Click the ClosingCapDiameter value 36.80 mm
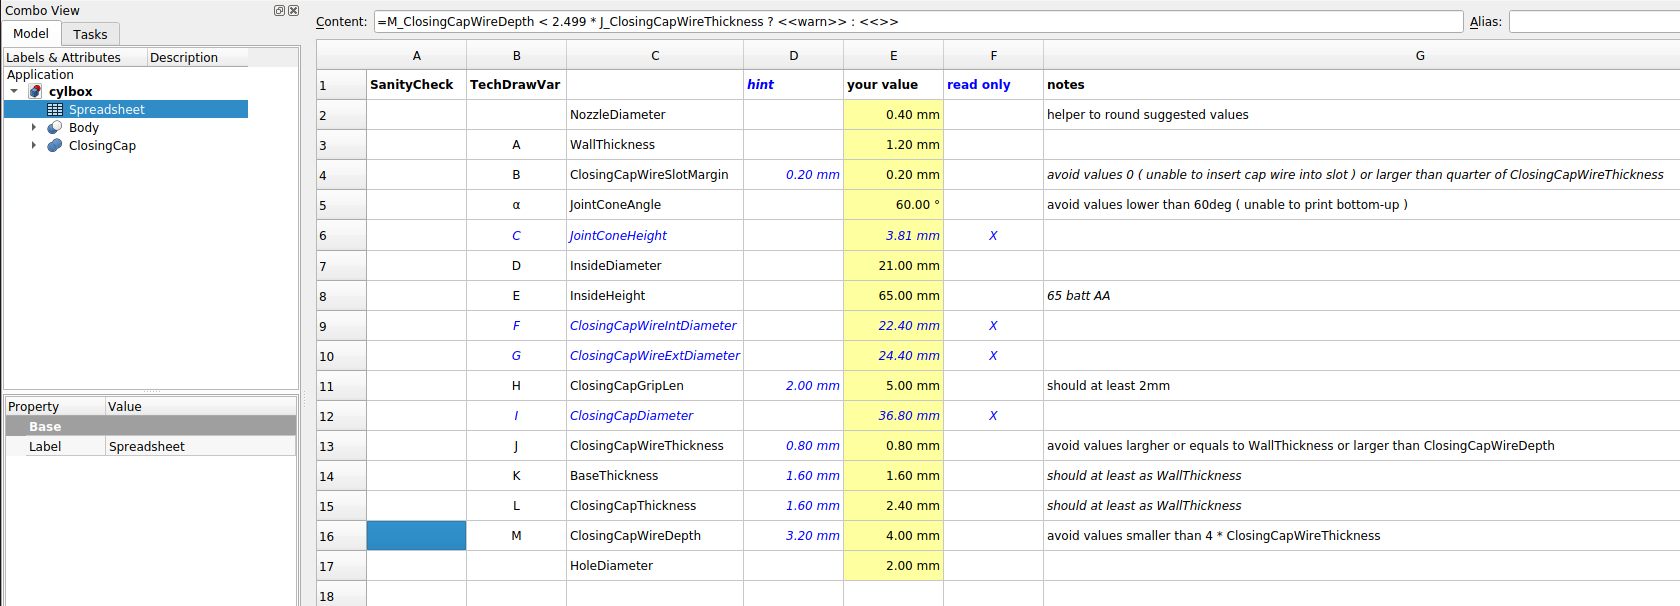The image size is (1680, 606). tap(893, 416)
